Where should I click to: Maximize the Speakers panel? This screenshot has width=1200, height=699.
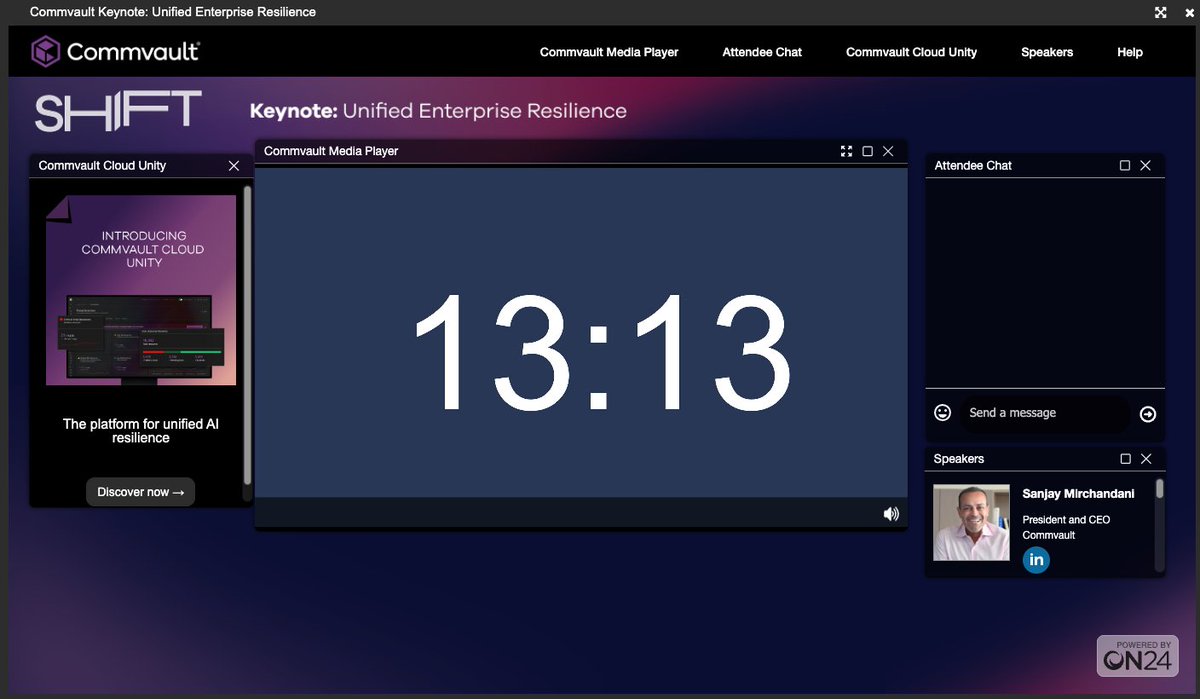pos(1125,459)
